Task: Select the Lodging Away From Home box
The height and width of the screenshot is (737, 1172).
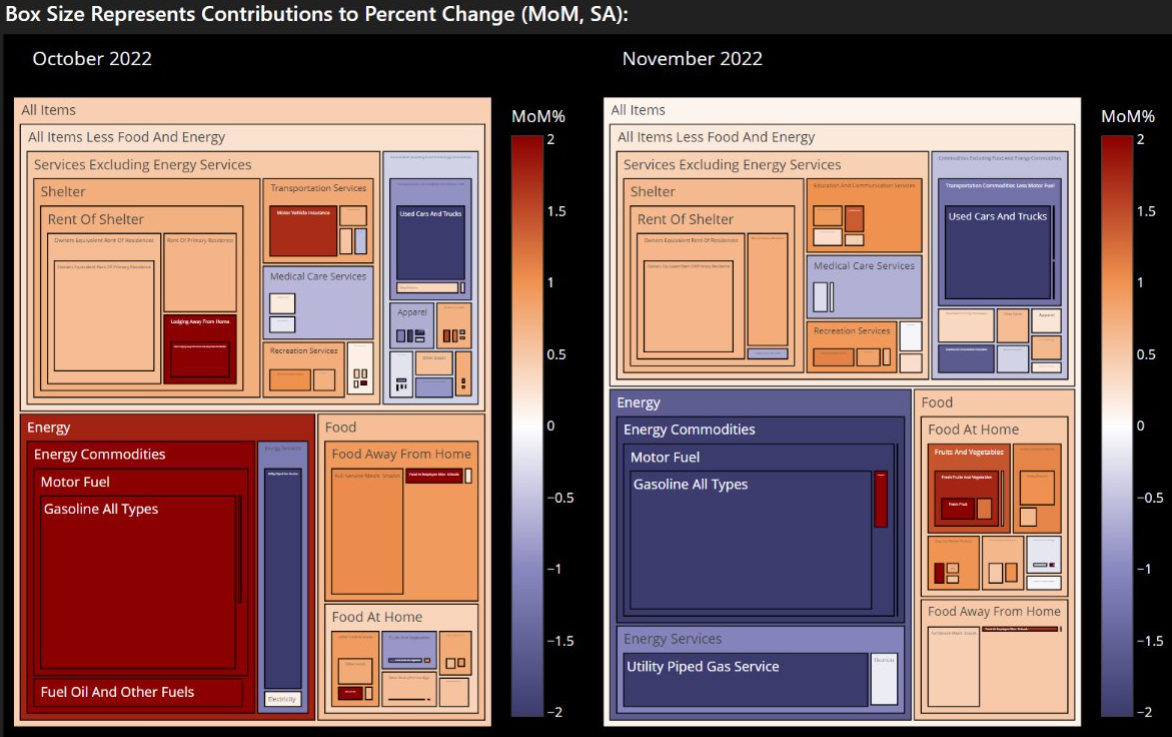Action: tap(200, 349)
